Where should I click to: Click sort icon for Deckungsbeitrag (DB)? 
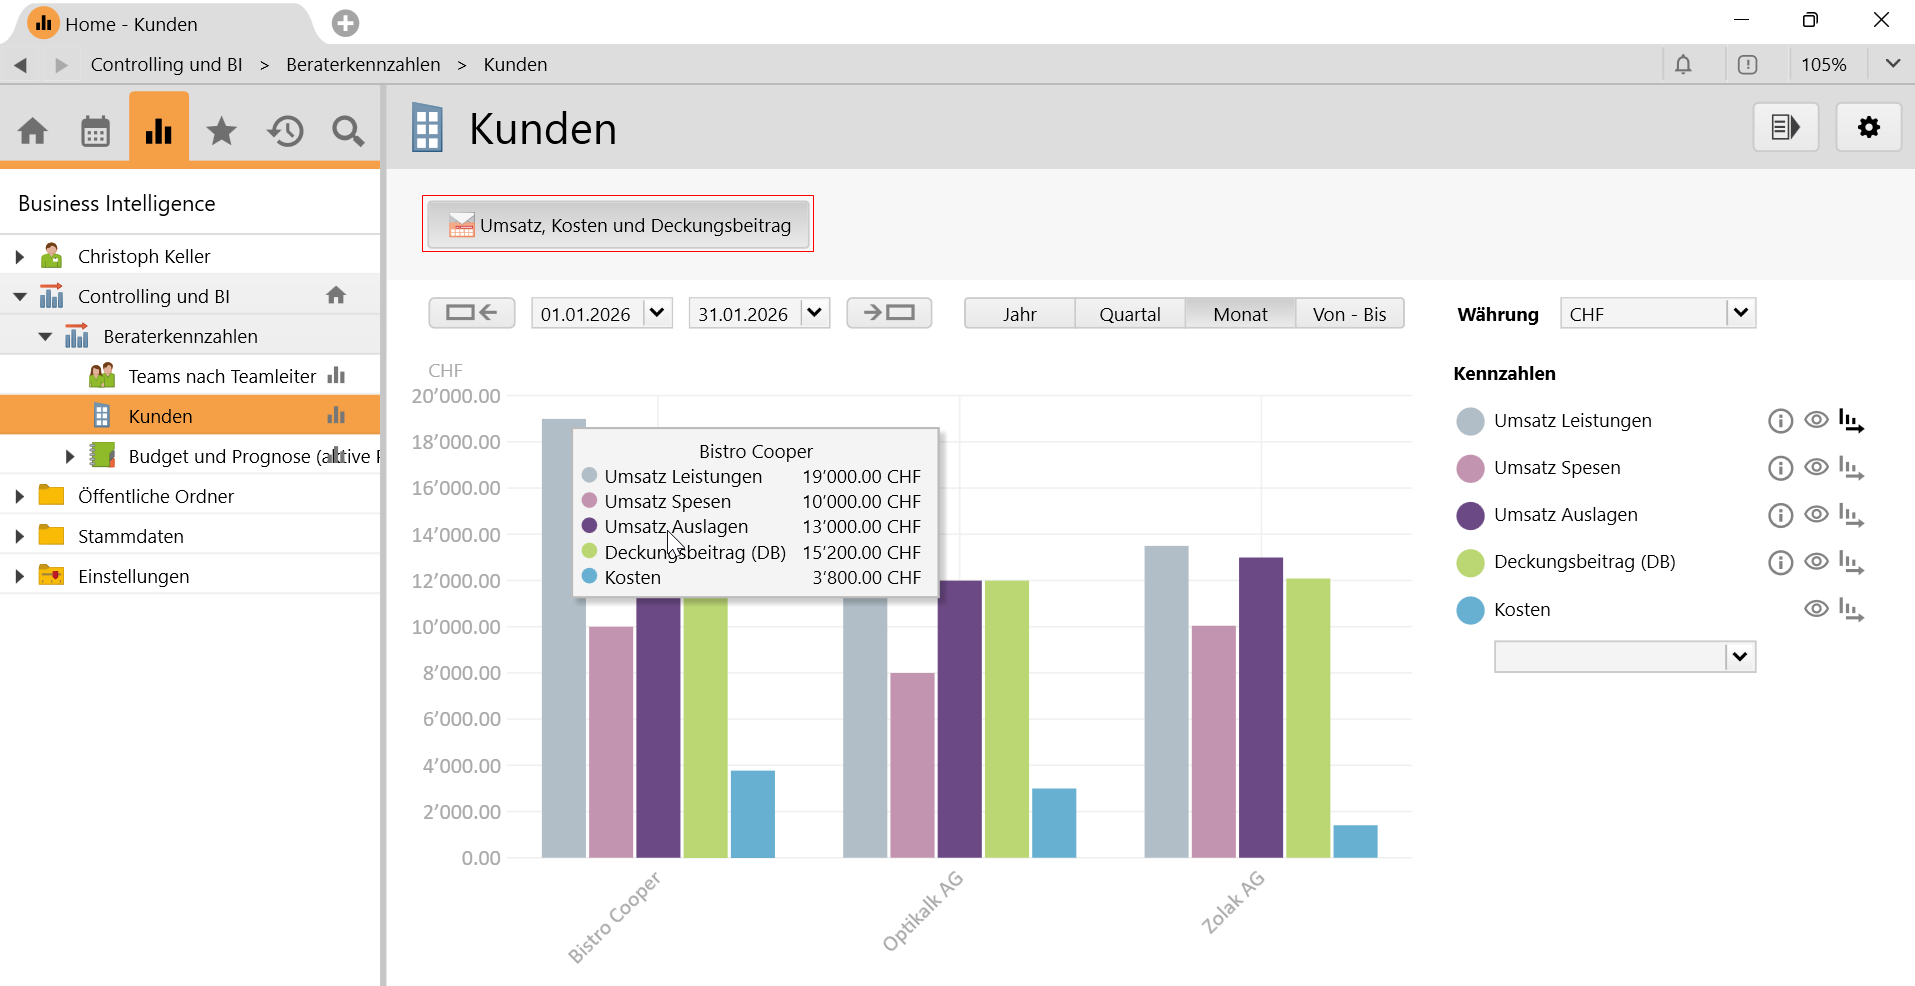pyautogui.click(x=1851, y=563)
